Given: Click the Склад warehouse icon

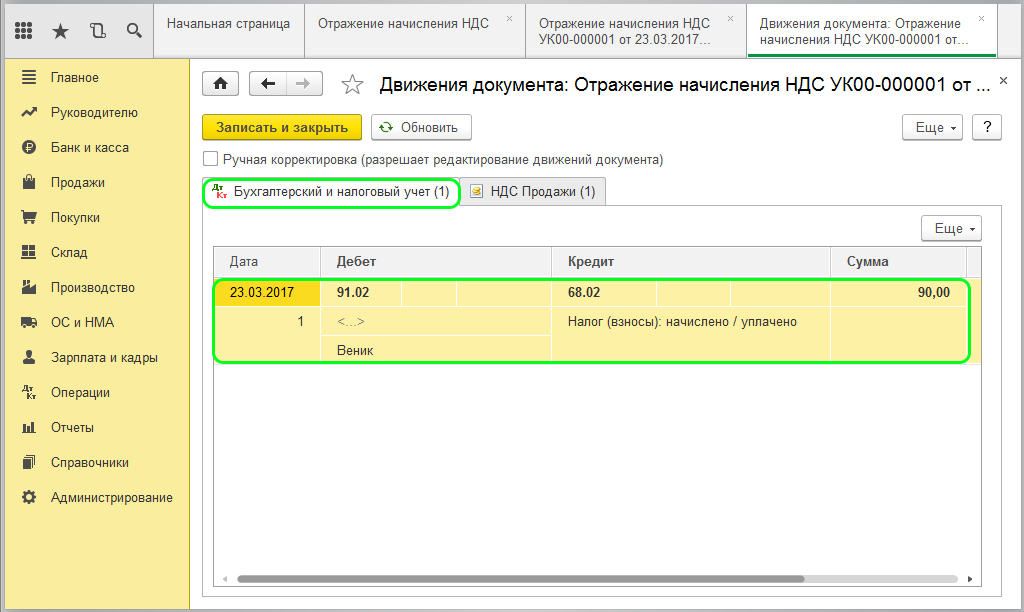Looking at the screenshot, I should (29, 252).
